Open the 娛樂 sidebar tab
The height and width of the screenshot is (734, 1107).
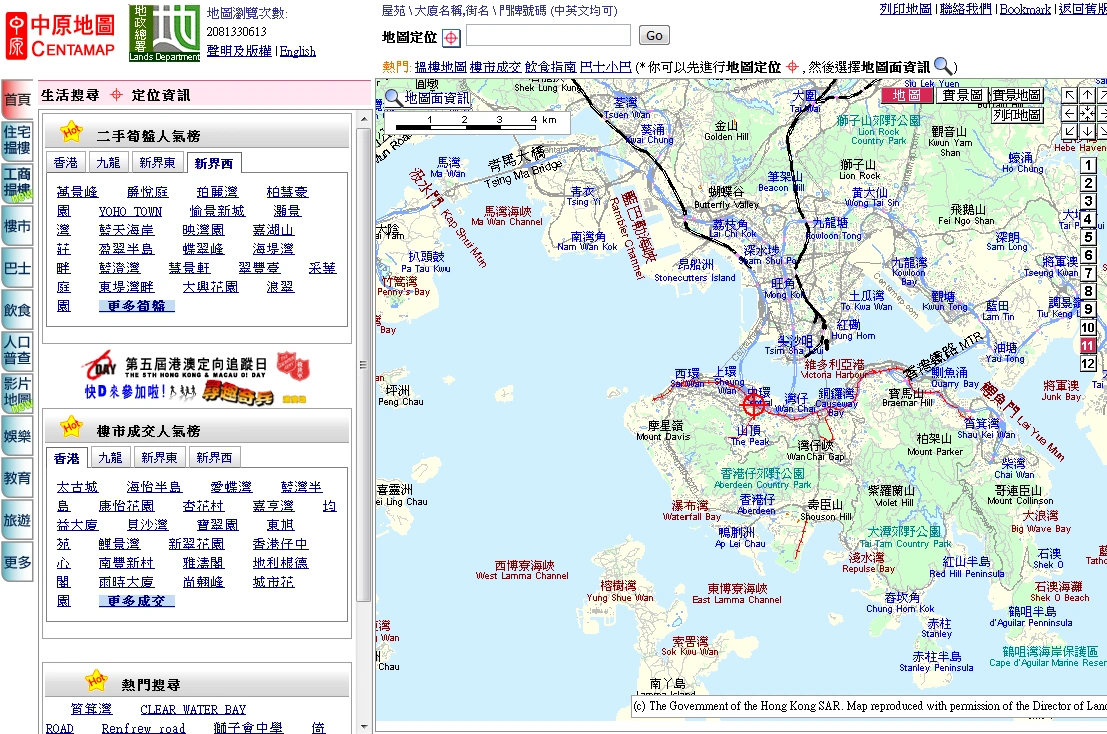pos(17,436)
